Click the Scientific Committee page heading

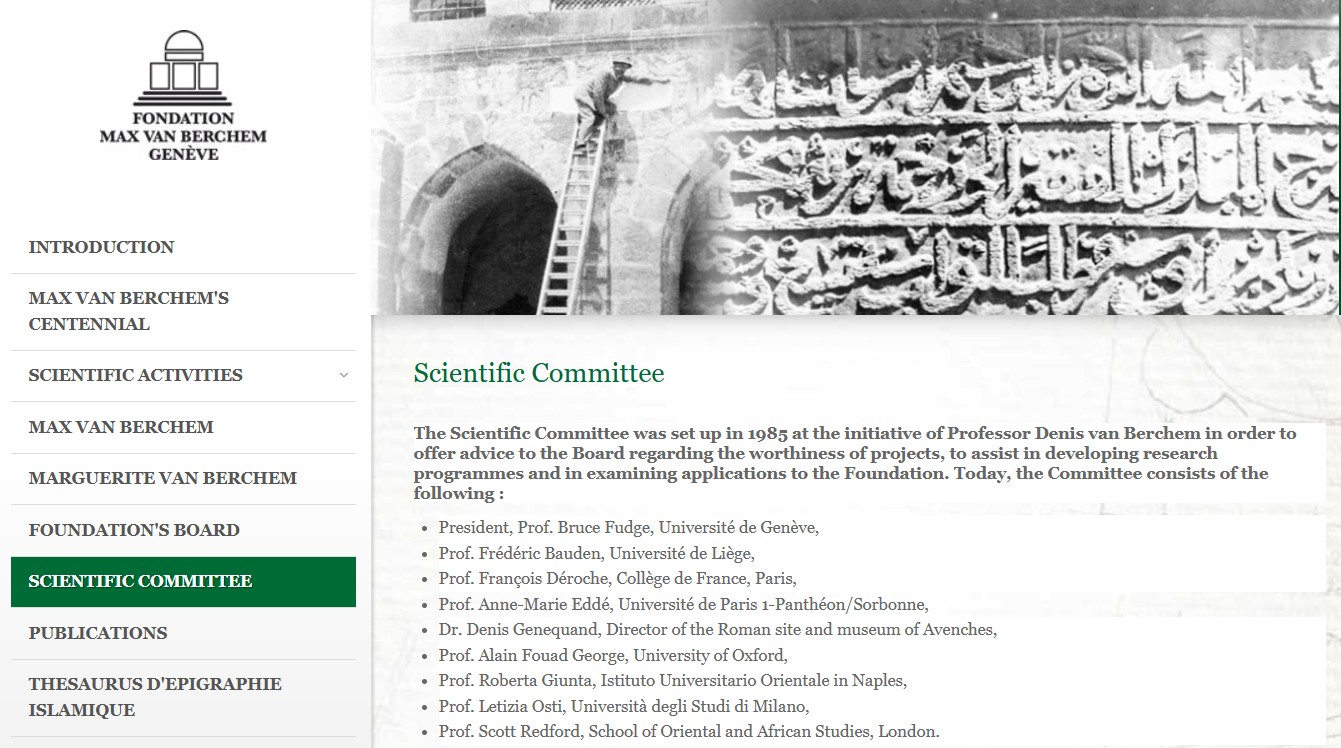[x=539, y=373]
